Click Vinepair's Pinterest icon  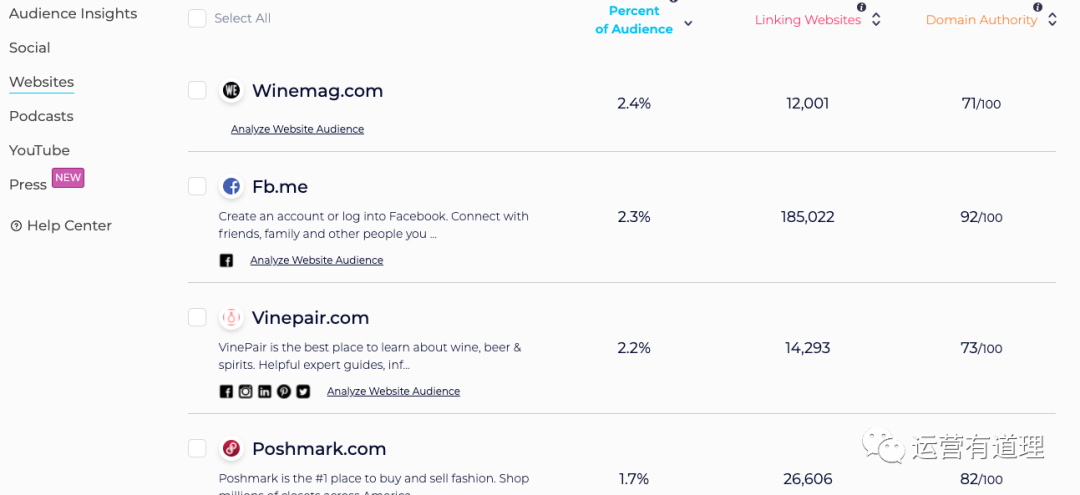pyautogui.click(x=284, y=392)
